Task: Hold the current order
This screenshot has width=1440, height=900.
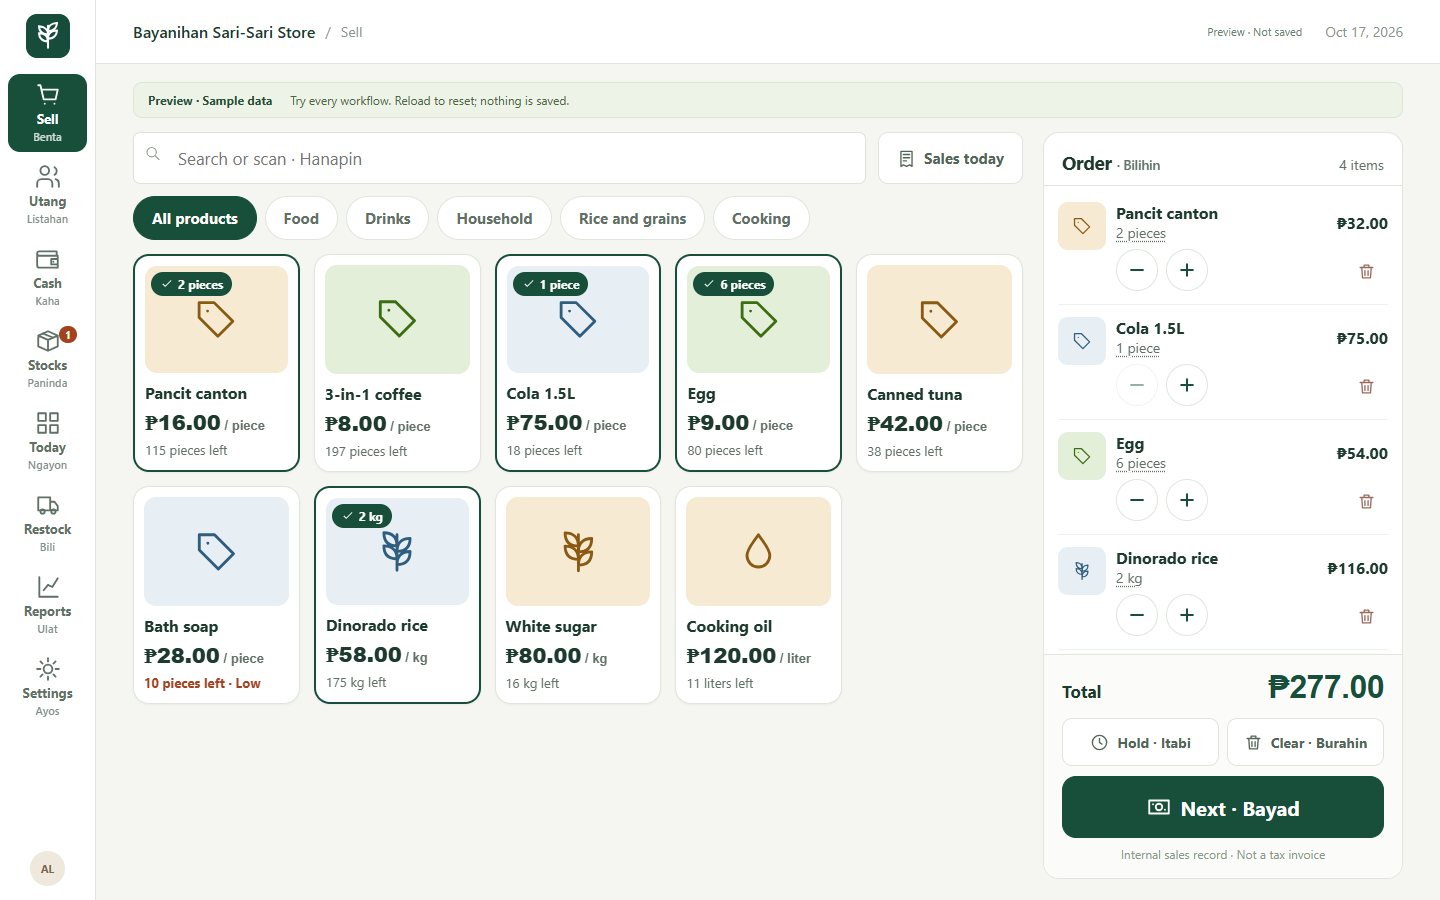Action: tap(1140, 743)
